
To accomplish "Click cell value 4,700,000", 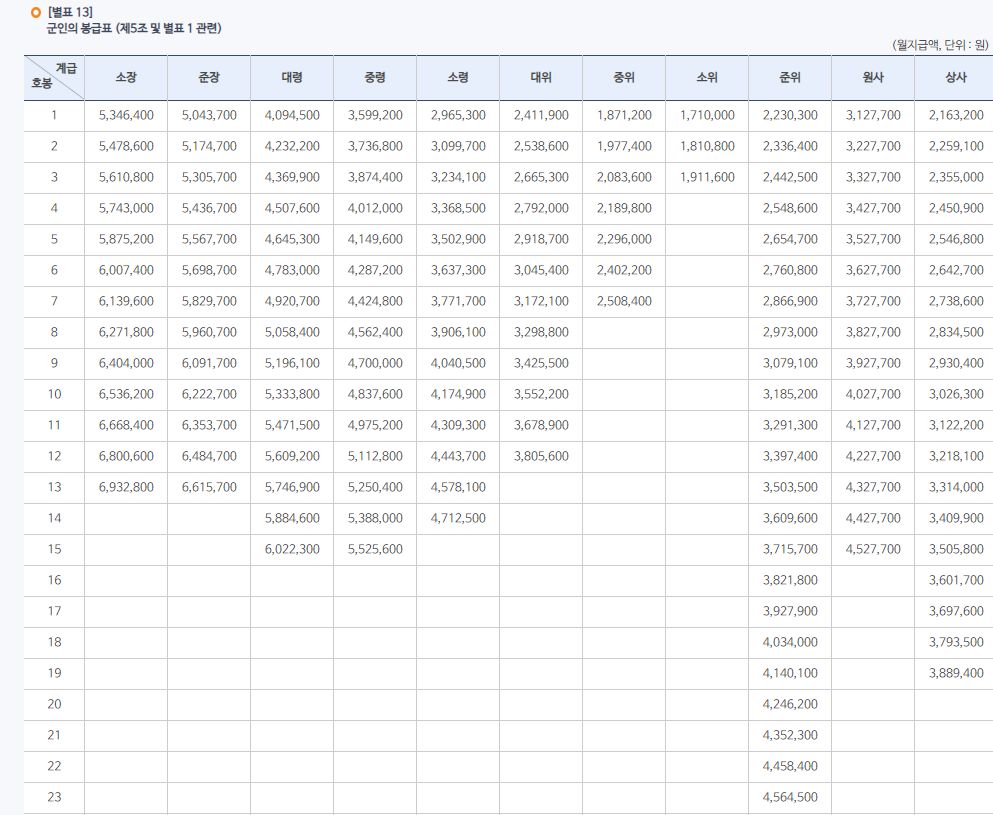I will coord(375,363).
